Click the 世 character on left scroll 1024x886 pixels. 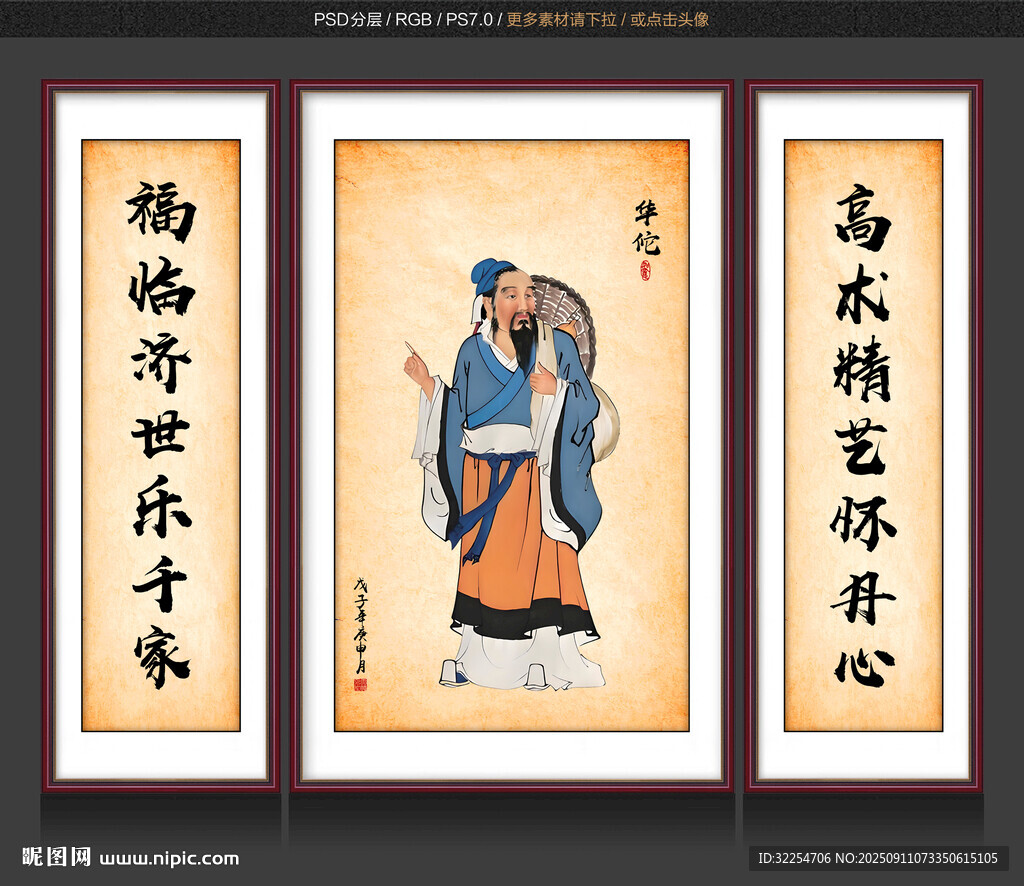(x=161, y=434)
